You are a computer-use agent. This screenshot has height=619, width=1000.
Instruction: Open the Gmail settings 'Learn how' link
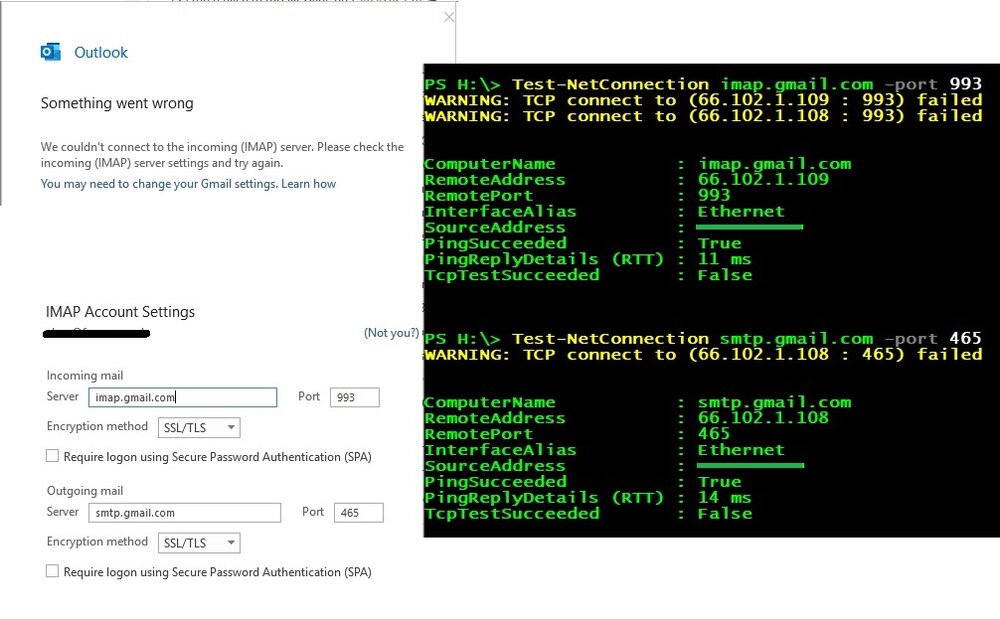click(x=308, y=184)
